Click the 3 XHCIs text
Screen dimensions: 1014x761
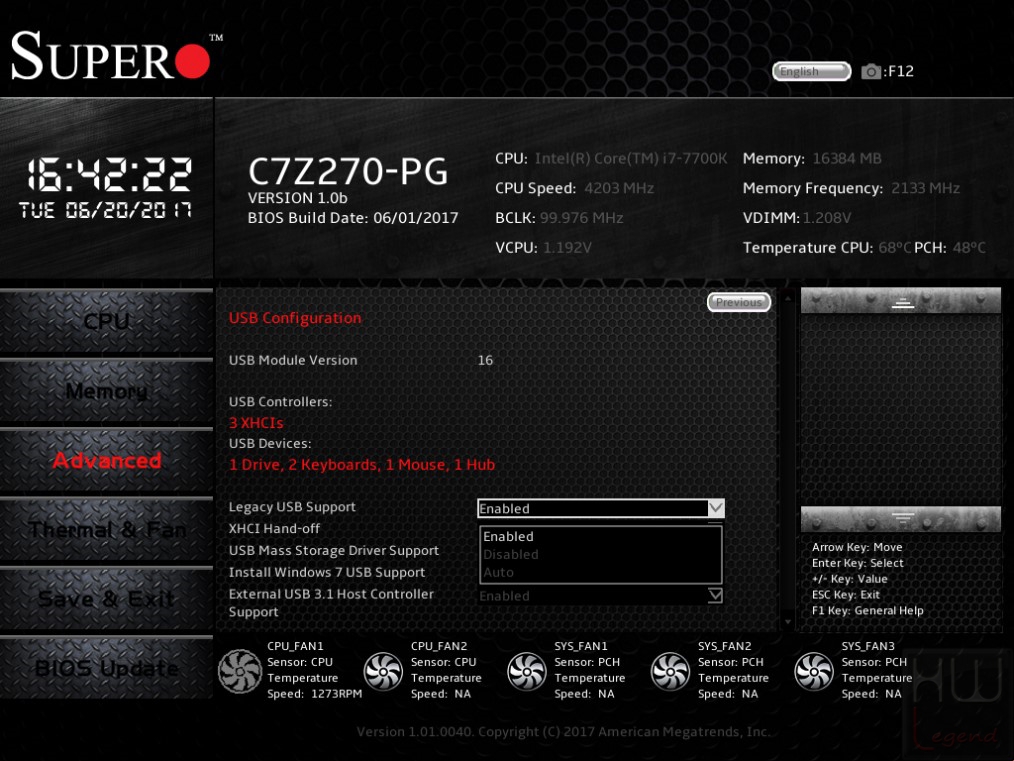[256, 423]
